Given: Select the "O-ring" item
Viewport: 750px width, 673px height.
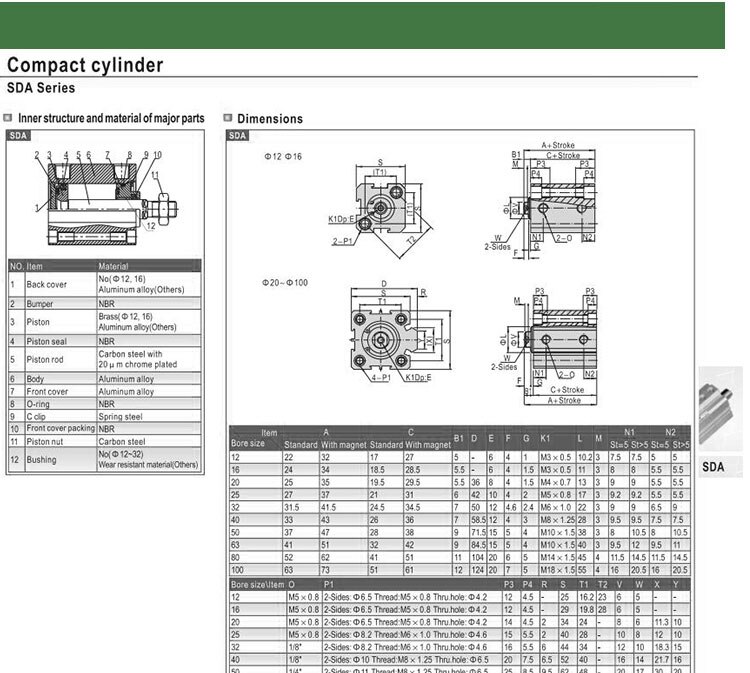Looking at the screenshot, I should (x=38, y=404).
